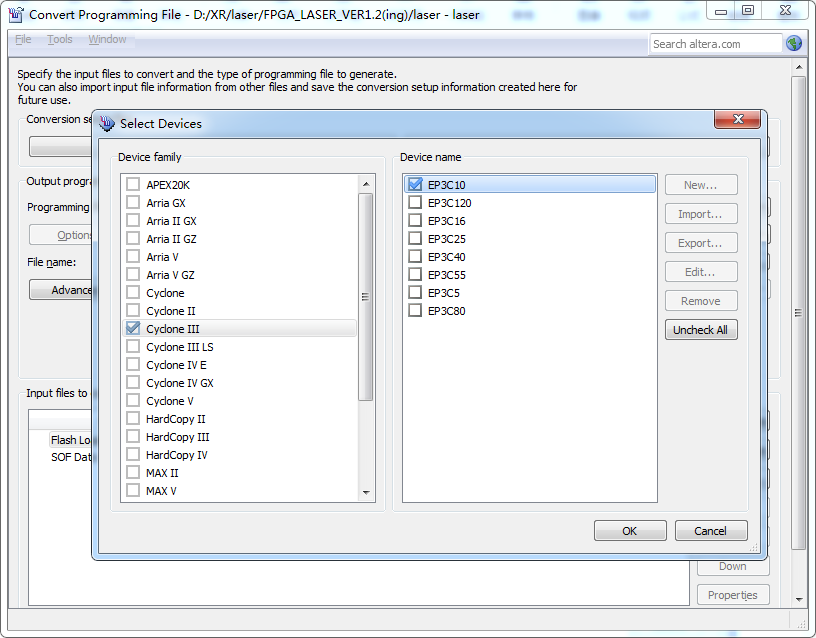Check the APEX20K device family
The image size is (816, 638).
point(133,184)
